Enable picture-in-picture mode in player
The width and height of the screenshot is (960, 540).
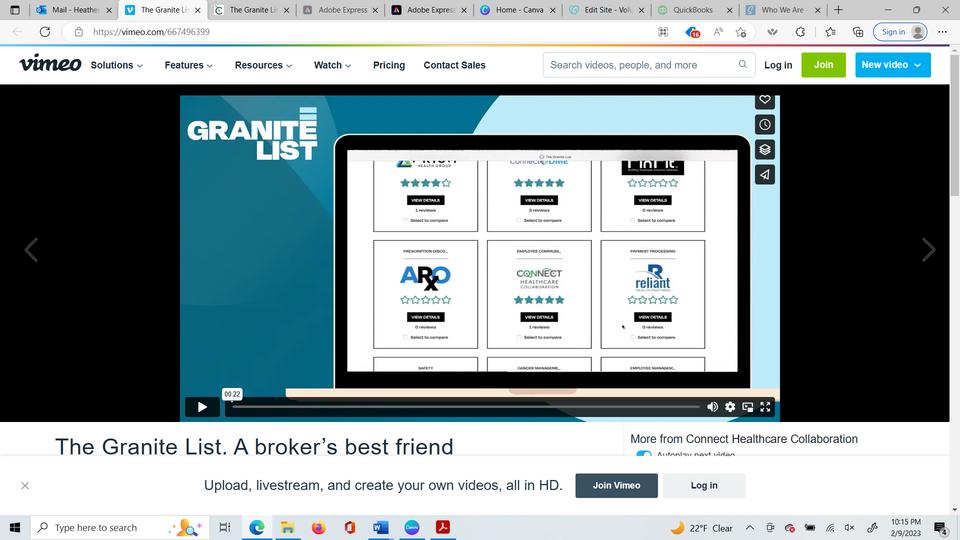click(748, 407)
